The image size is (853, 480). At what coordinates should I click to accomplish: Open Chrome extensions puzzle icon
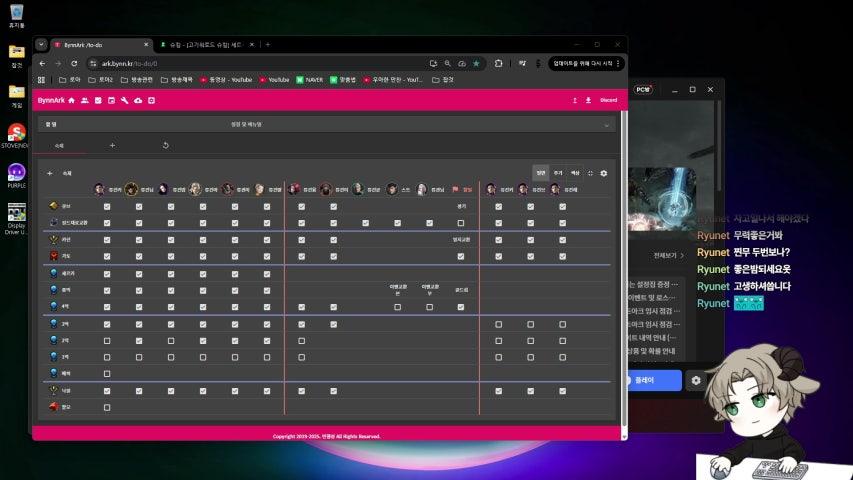tap(498, 64)
